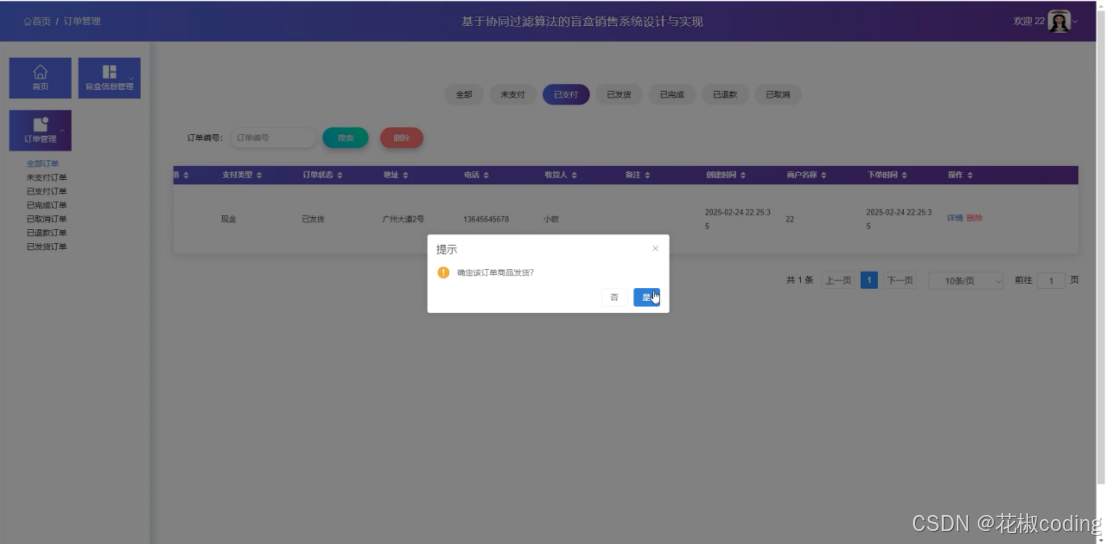Click phone number 13645645678 cell

486,219
